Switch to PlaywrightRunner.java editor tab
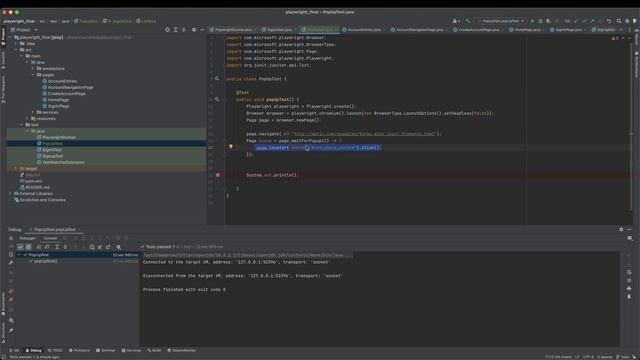This screenshot has width=640, height=360. pyautogui.click(x=233, y=30)
